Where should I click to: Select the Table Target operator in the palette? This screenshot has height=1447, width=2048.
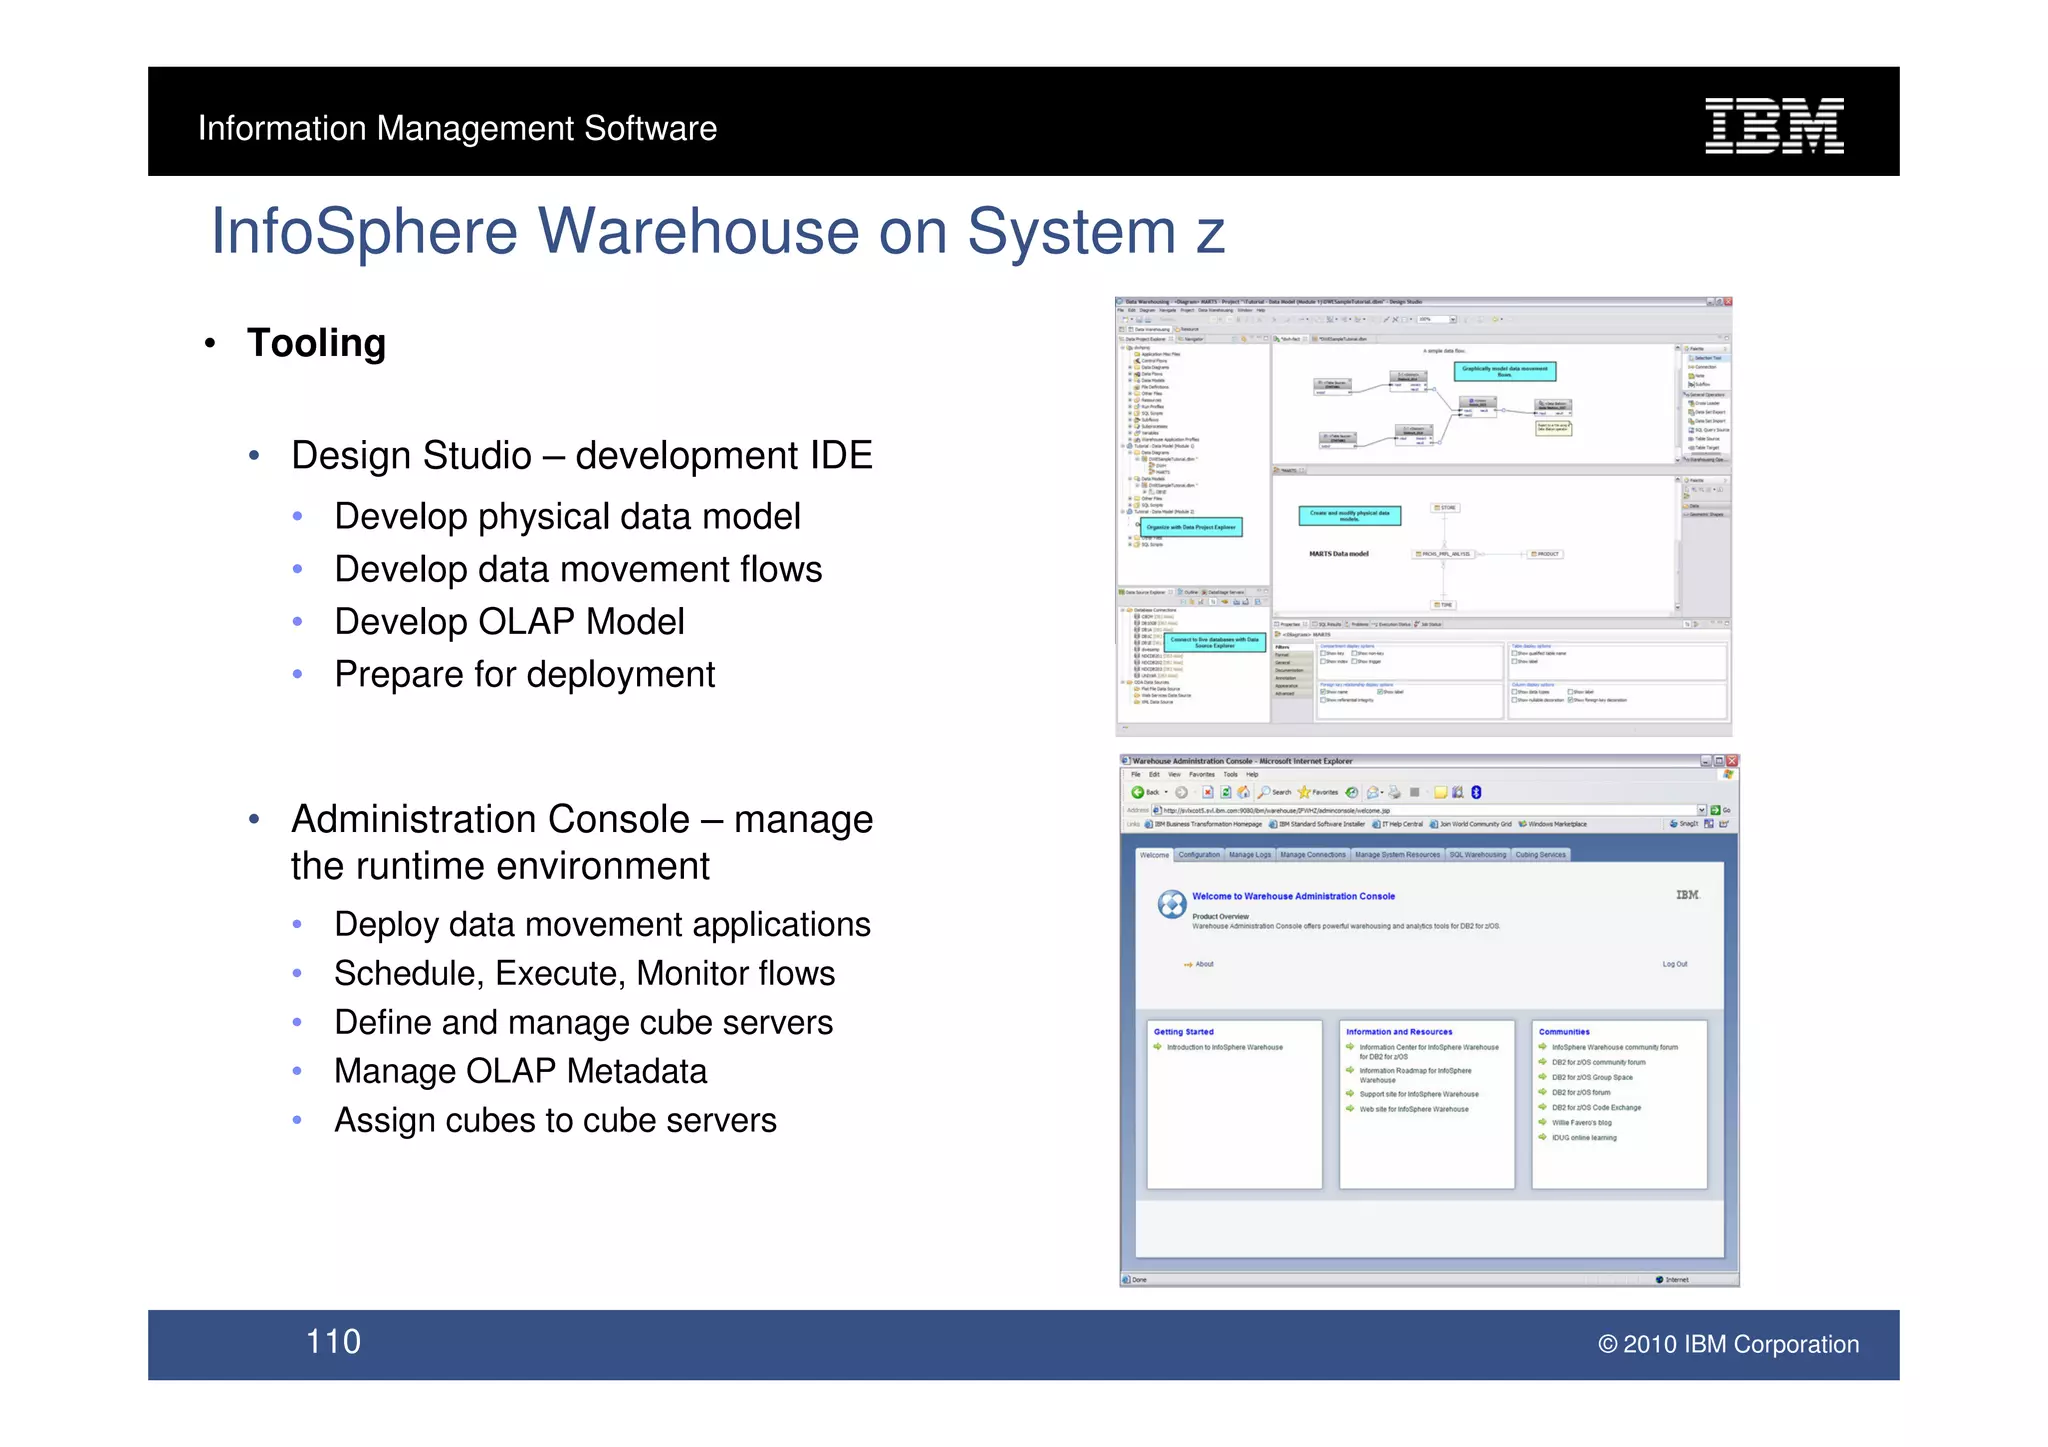click(1704, 448)
